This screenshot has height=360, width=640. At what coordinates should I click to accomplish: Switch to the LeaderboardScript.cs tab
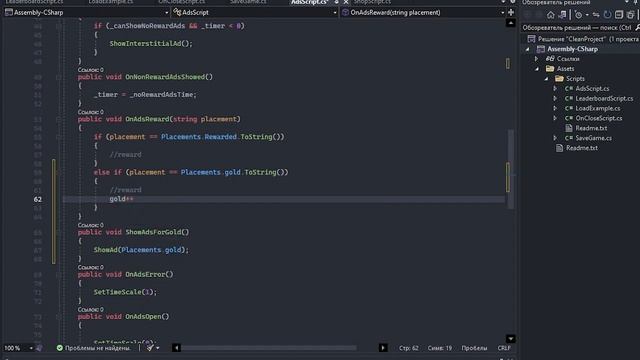pos(34,2)
